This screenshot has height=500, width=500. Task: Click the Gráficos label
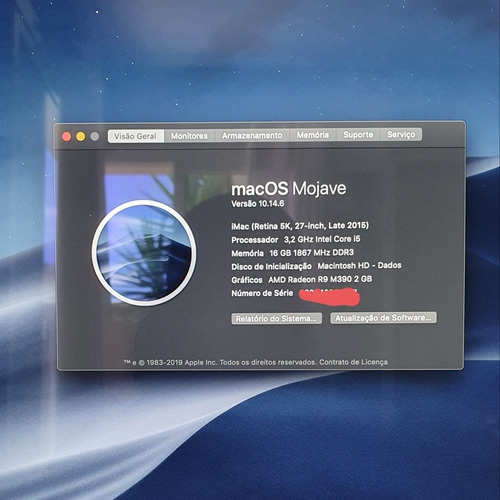point(247,280)
